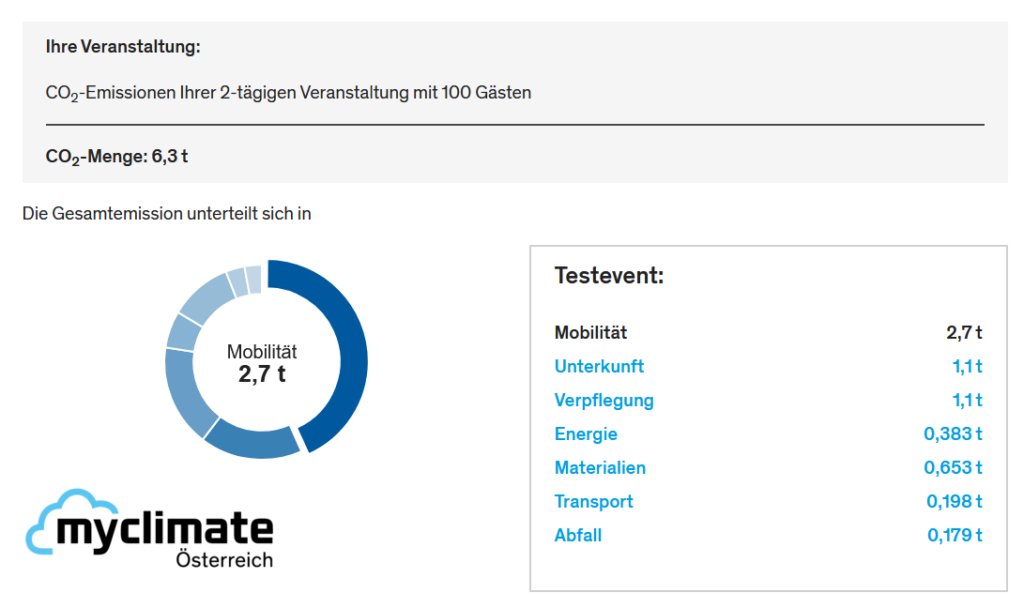Click the donut center Mobilität 2,7 t label
1024x608 pixels.
point(262,364)
